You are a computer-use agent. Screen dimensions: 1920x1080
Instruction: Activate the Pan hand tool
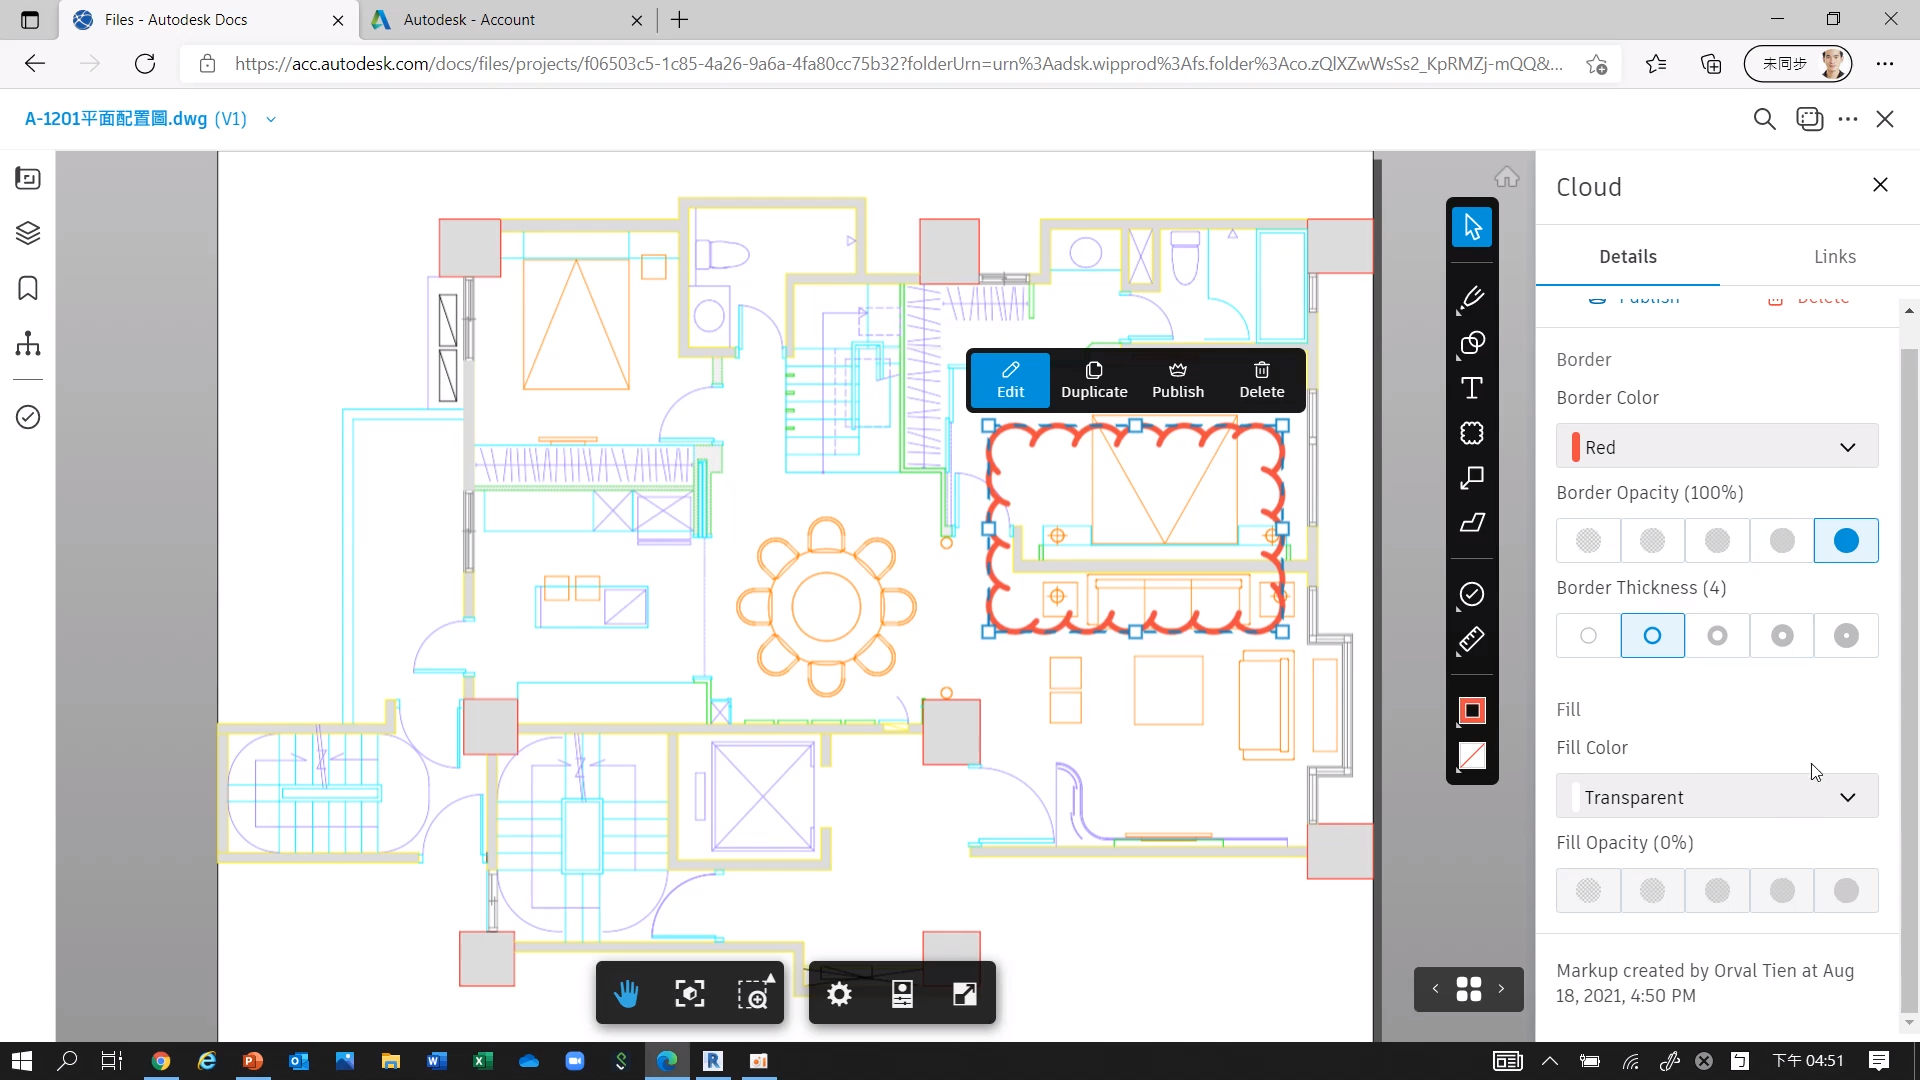pyautogui.click(x=627, y=994)
